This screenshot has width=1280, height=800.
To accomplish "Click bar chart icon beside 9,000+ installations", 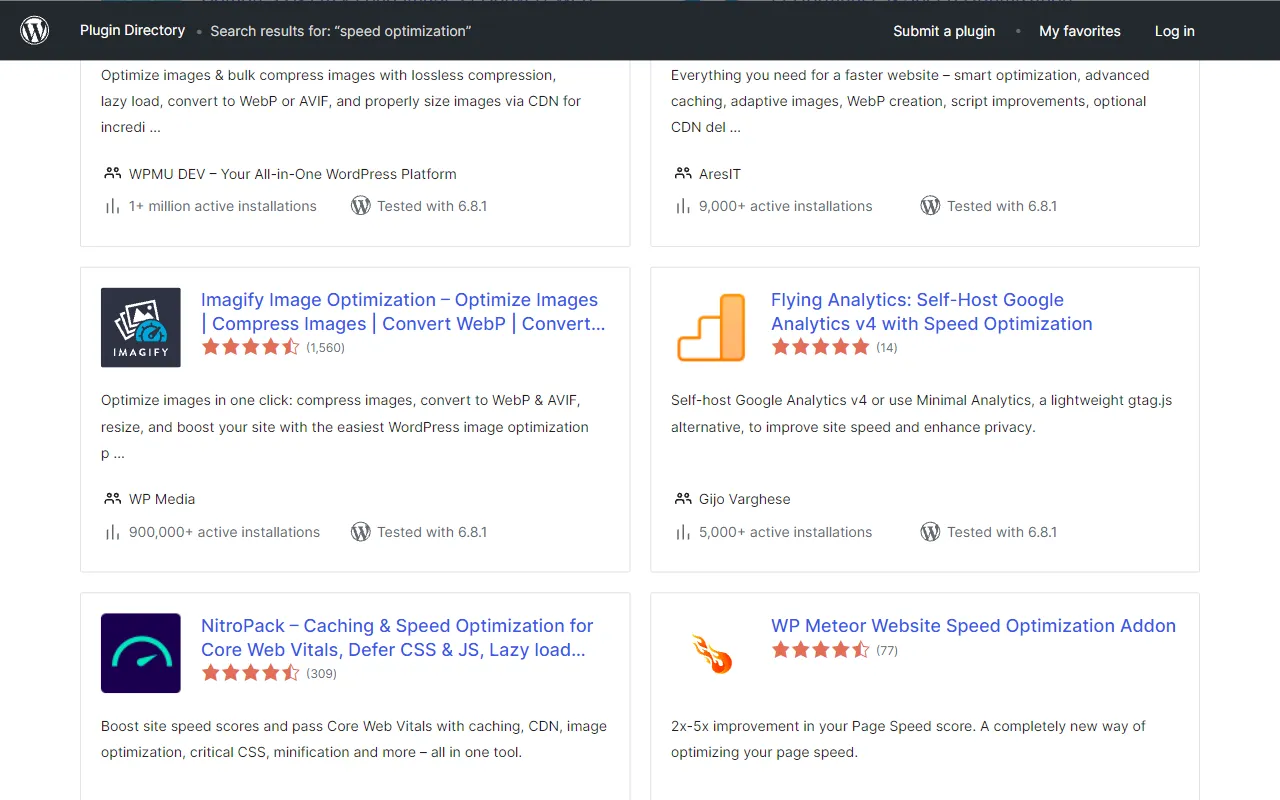I will click(682, 206).
